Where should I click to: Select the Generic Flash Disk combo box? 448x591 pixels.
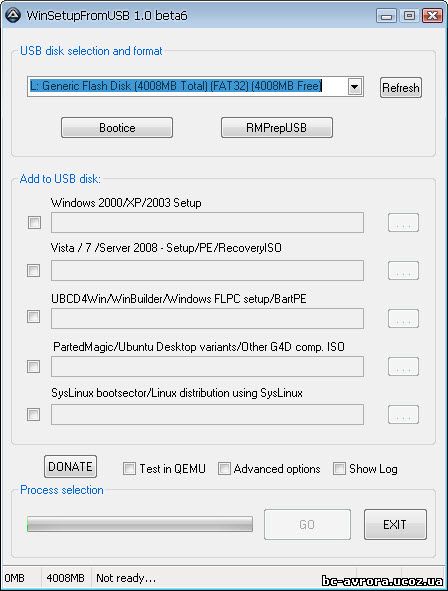coord(195,87)
